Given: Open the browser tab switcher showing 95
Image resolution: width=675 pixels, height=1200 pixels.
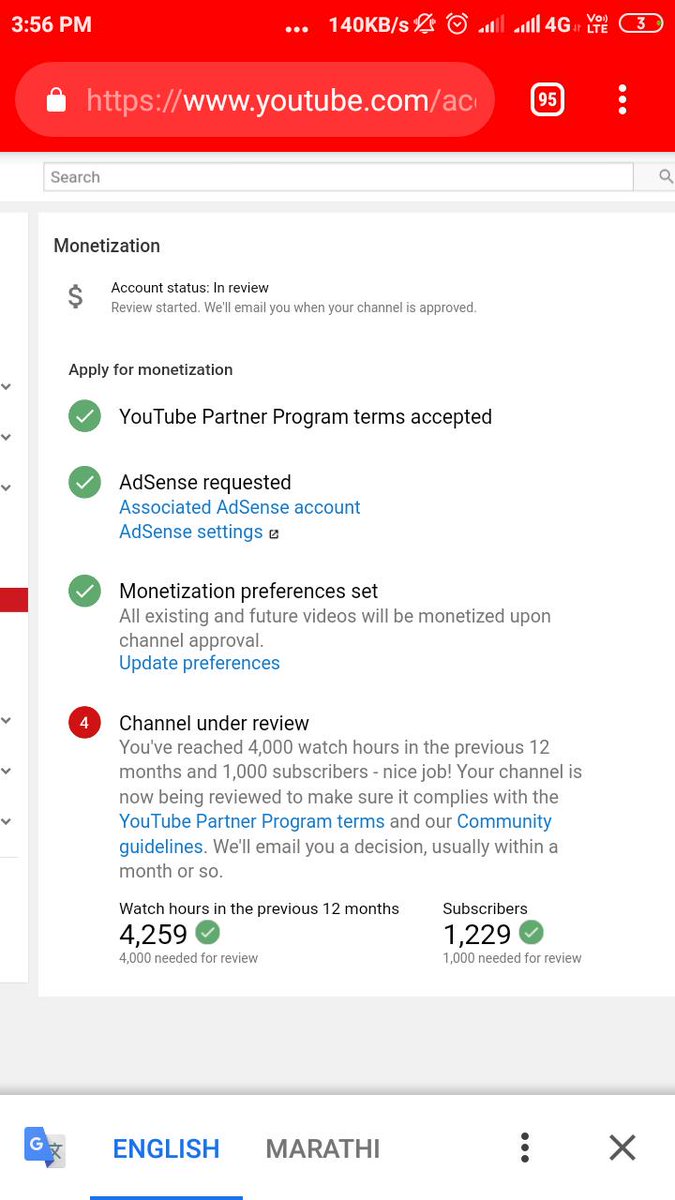Looking at the screenshot, I should point(547,99).
